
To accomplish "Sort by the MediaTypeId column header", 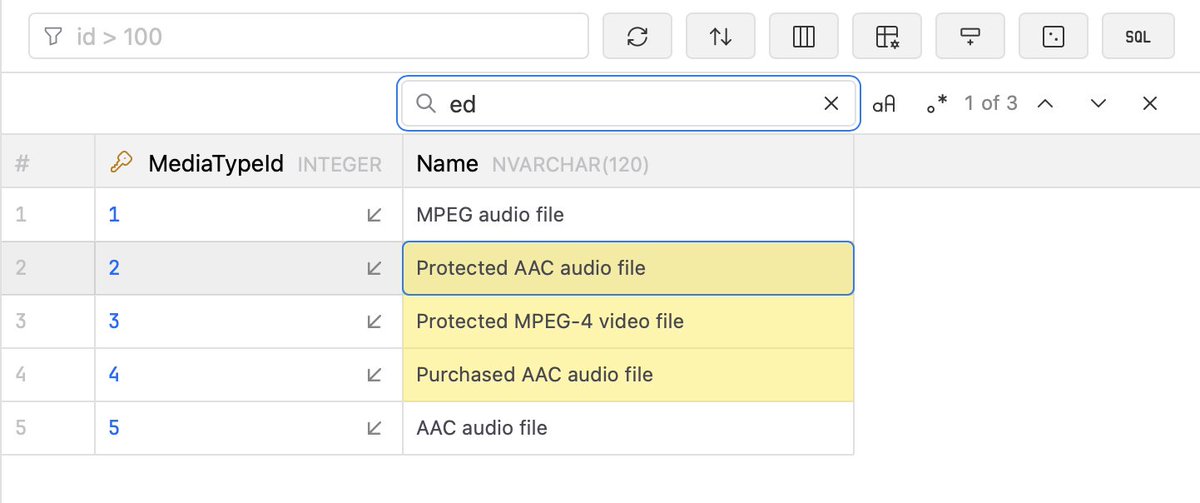I will coord(215,164).
